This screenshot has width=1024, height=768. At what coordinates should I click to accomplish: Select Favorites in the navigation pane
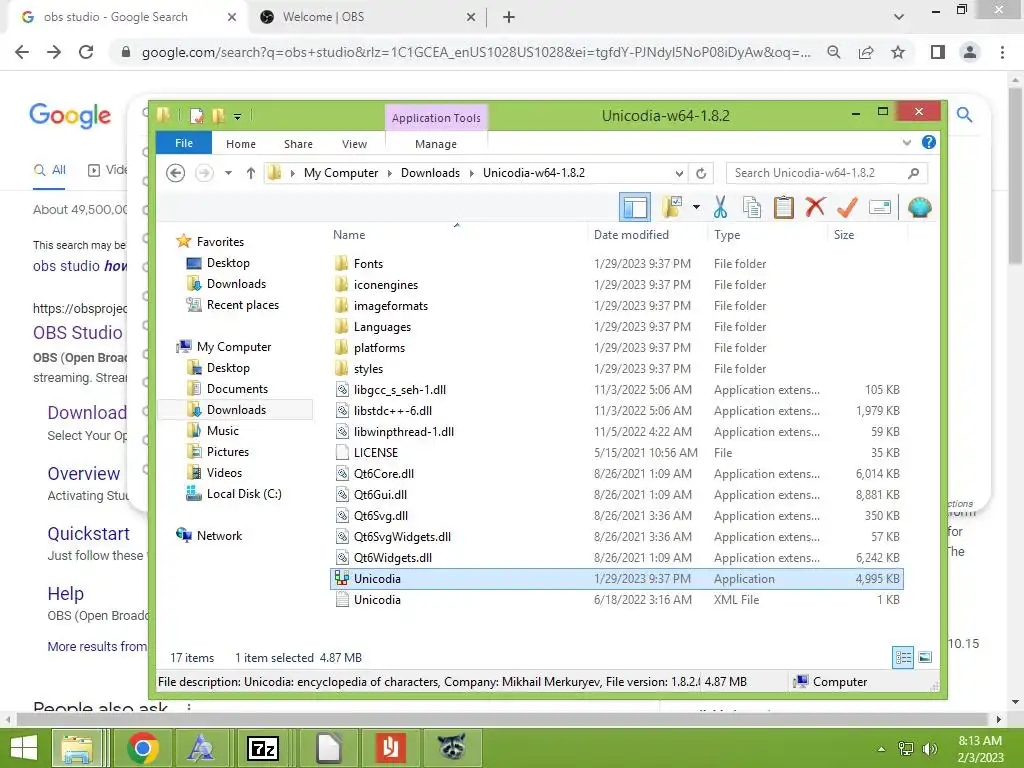(x=220, y=242)
